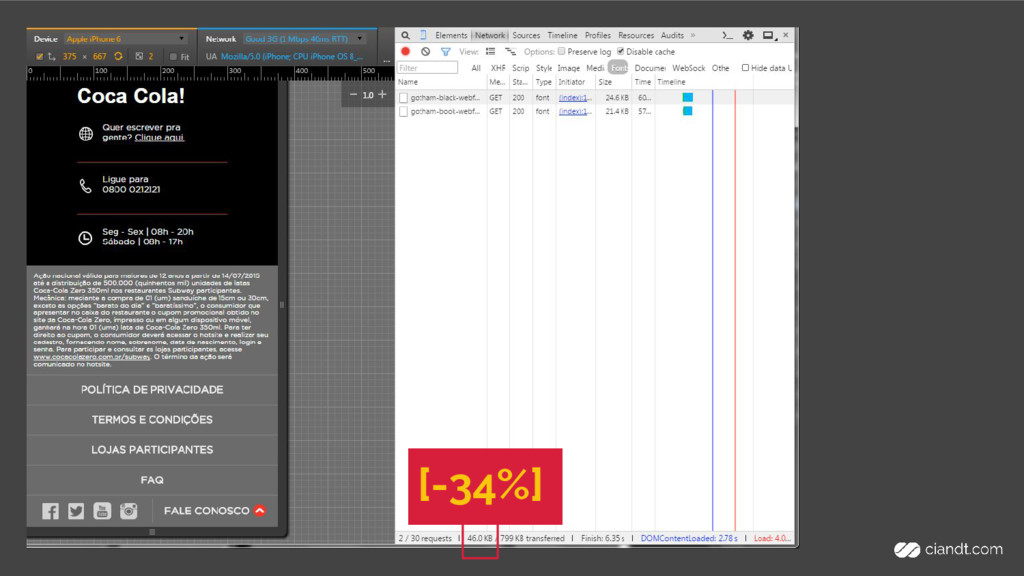Viewport: 1024px width, 576px height.
Task: Click the red up-arrow beside Fale Conosco
Action: (x=260, y=511)
